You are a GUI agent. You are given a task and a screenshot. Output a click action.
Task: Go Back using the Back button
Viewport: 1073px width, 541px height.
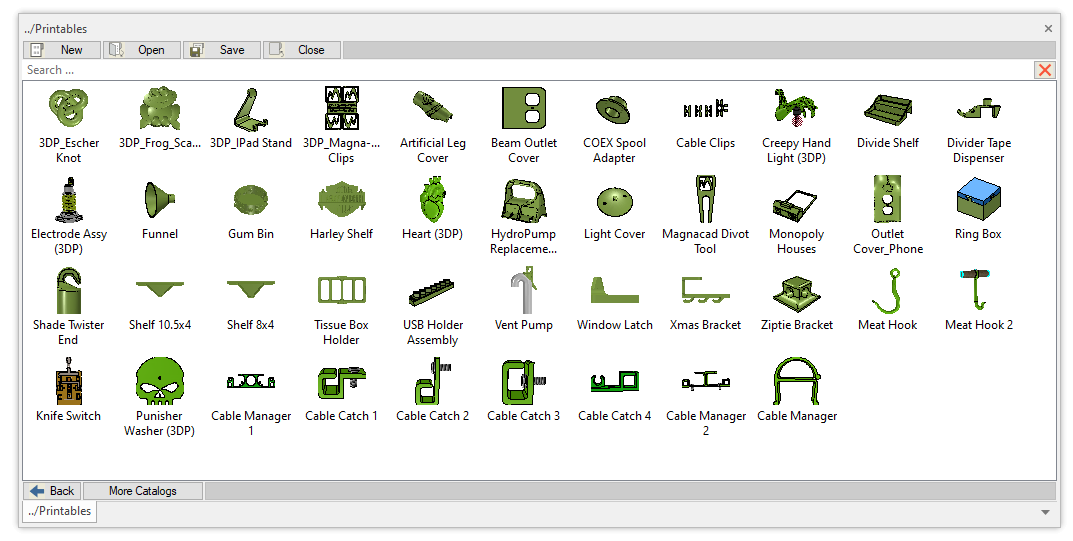(x=52, y=491)
